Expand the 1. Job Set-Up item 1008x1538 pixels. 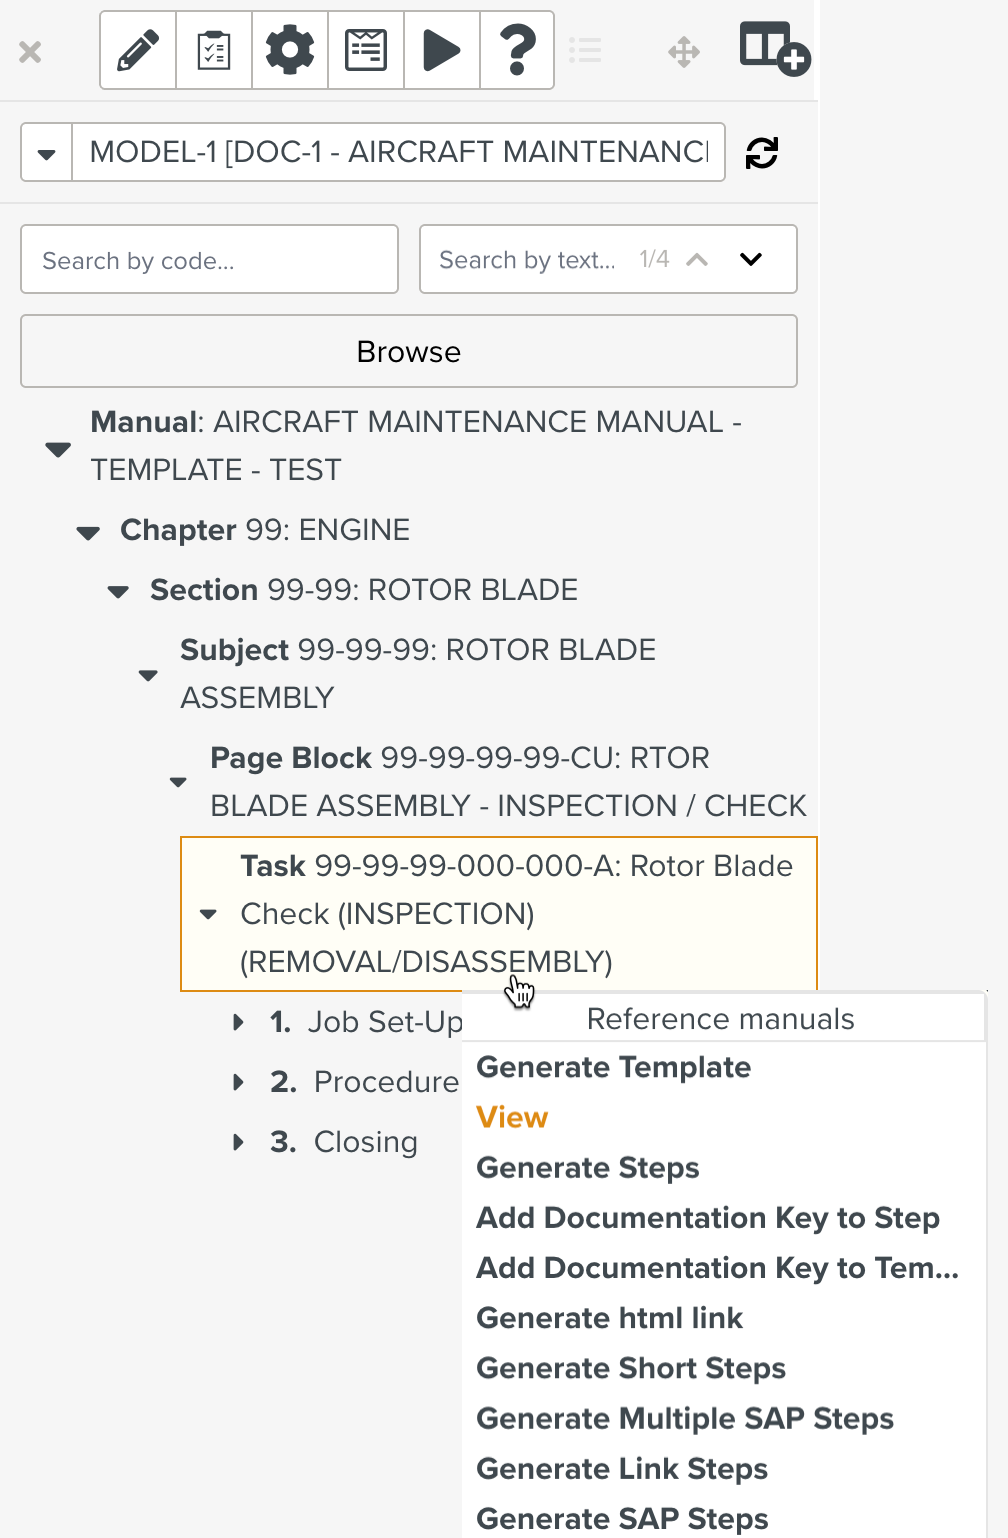(x=238, y=1022)
